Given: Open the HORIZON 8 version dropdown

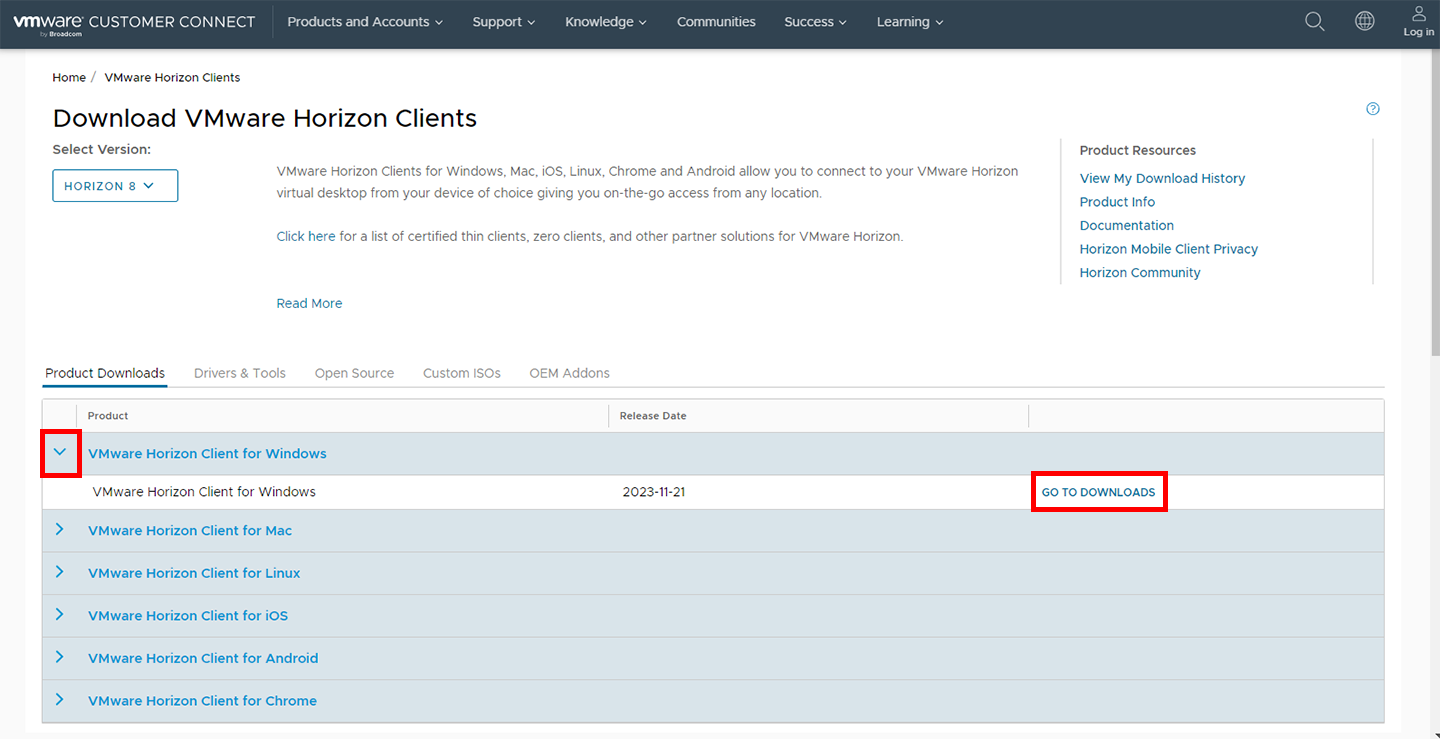Looking at the screenshot, I should click(x=115, y=186).
